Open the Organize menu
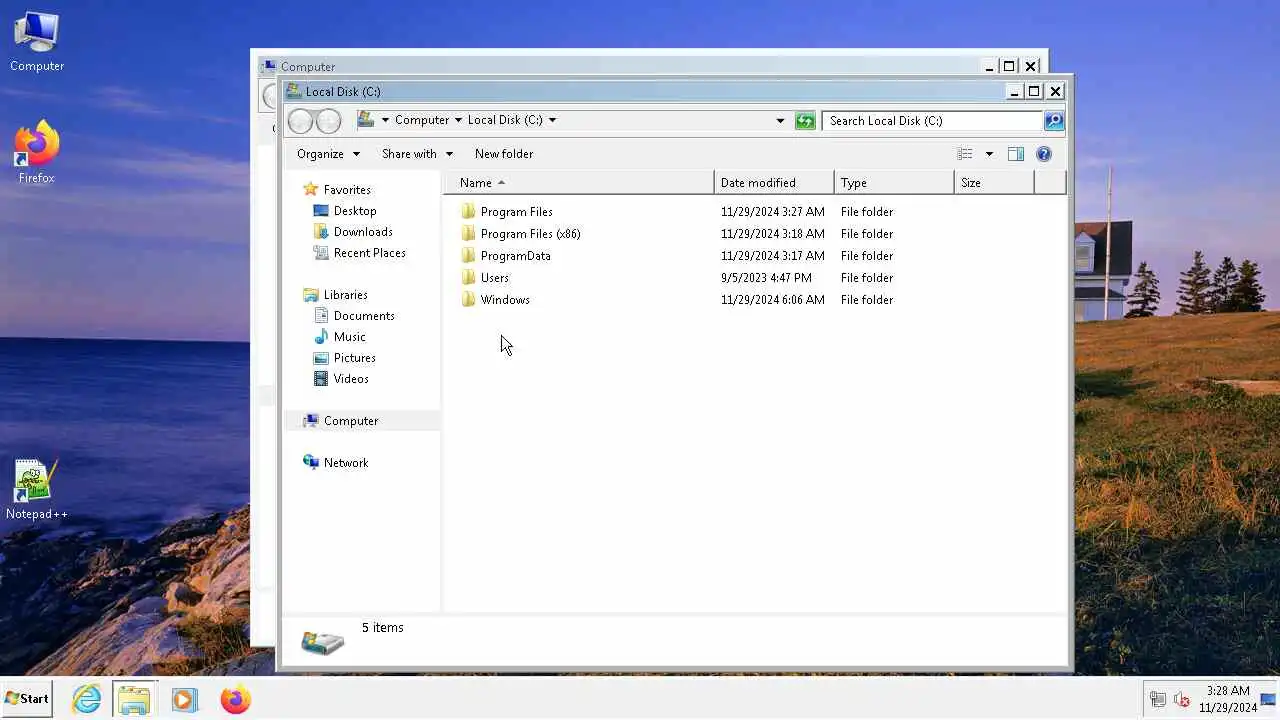The height and width of the screenshot is (720, 1280). coord(328,154)
